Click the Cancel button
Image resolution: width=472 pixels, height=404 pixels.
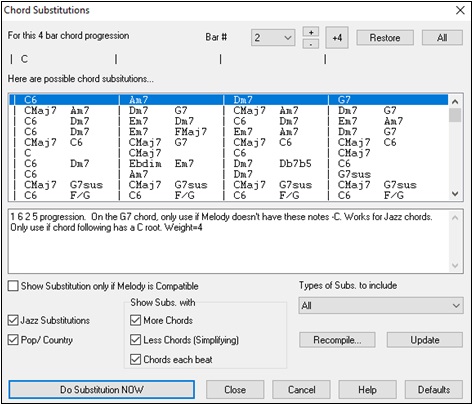(301, 389)
